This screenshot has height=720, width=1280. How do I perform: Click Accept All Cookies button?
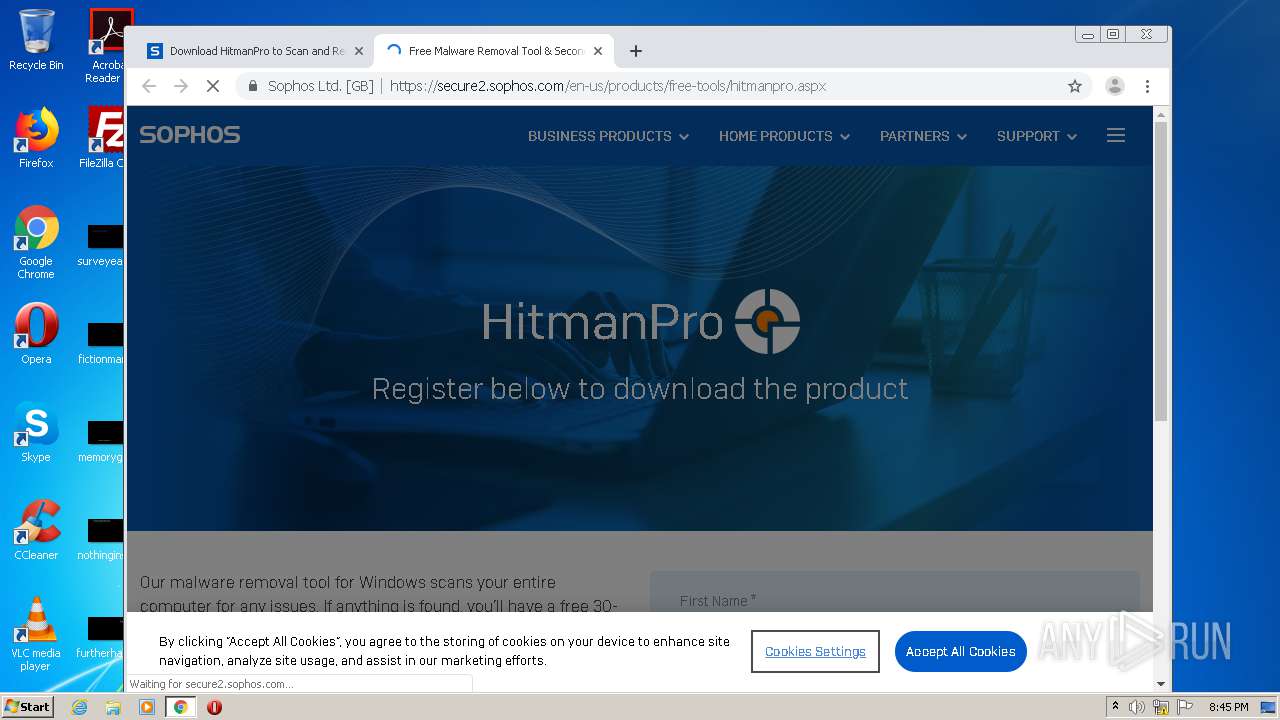coord(960,651)
